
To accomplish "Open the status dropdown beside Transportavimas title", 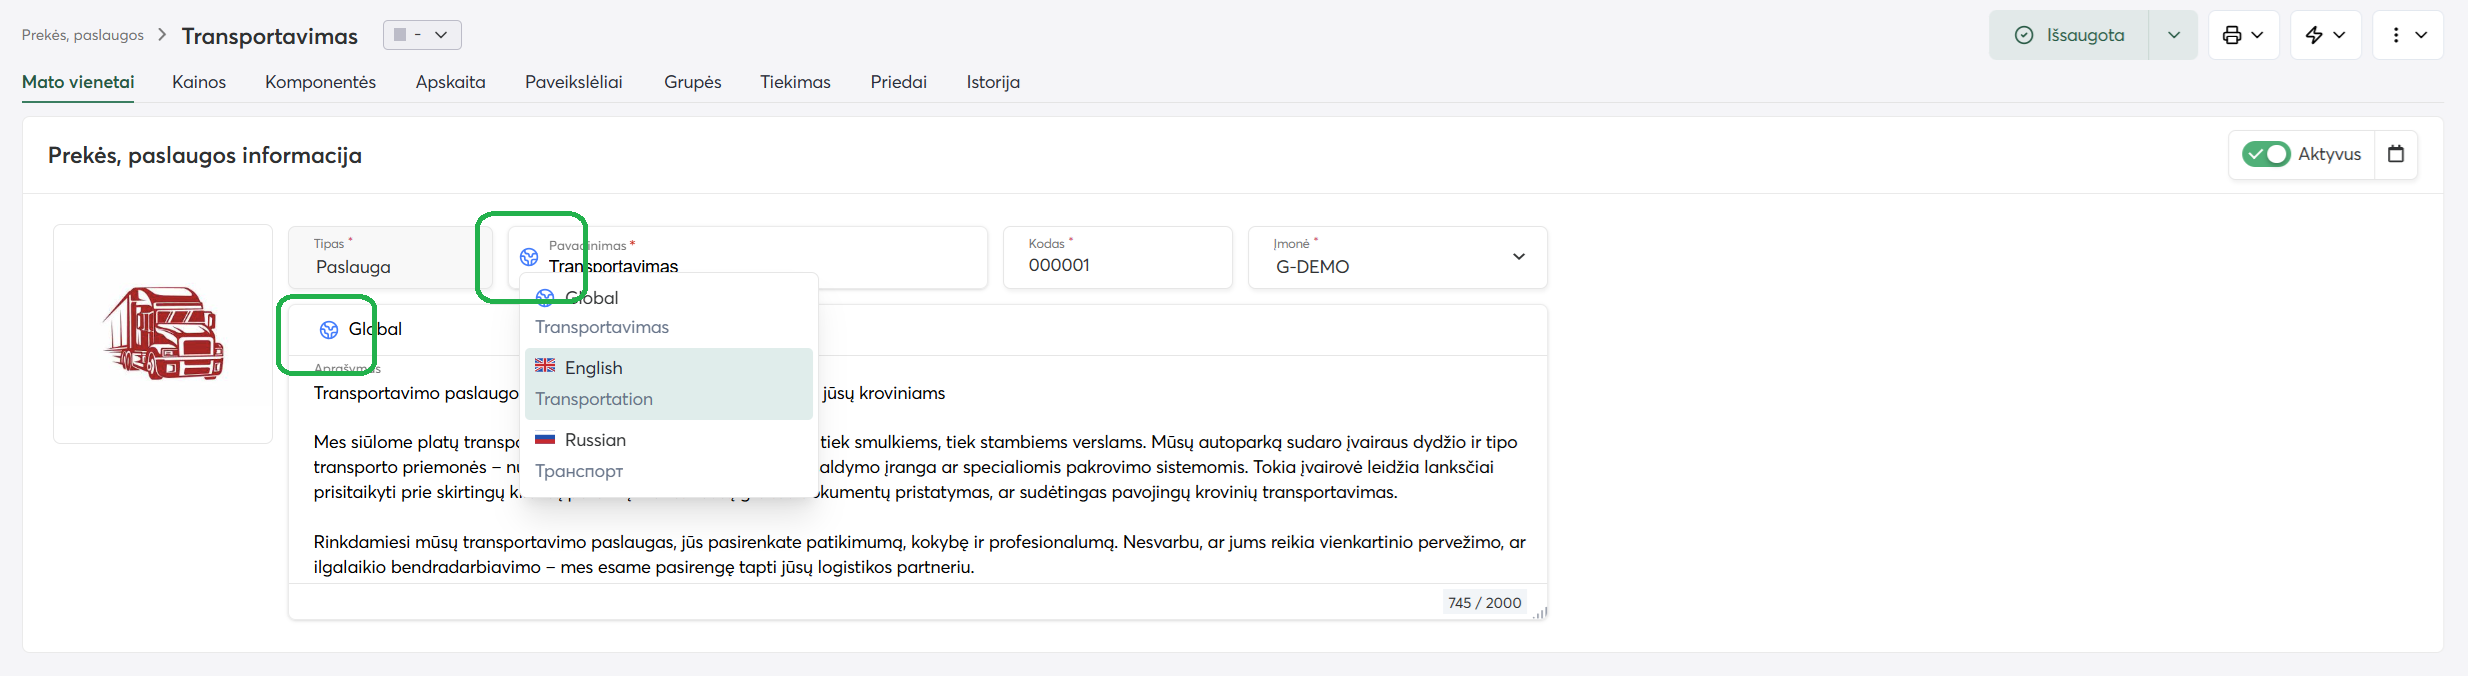I will (422, 35).
